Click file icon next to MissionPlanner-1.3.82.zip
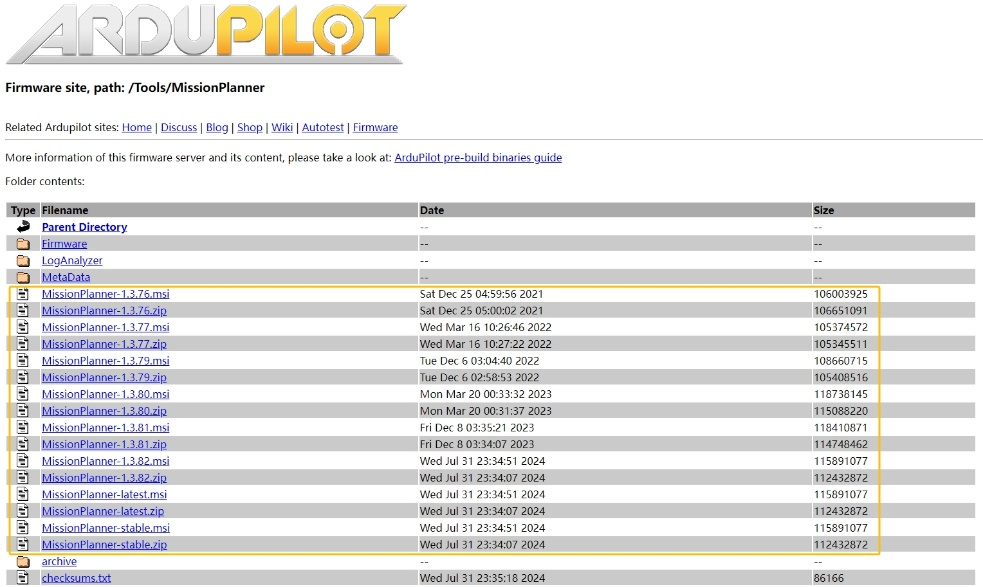This screenshot has height=587, width=983. point(23,477)
